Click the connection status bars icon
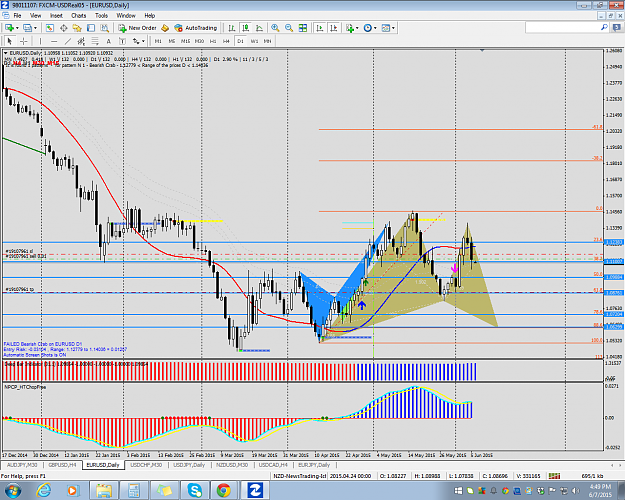Viewport: 625px width, 500px height. [554, 476]
